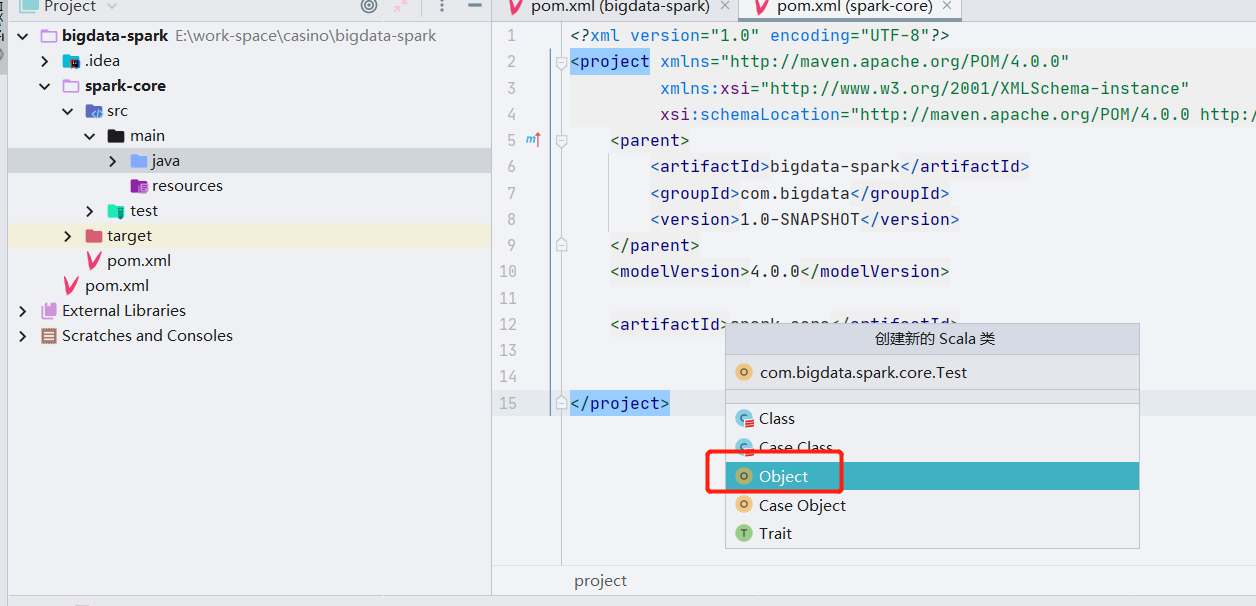Click the locate-in-project target icon
1256x606 pixels.
[x=369, y=6]
